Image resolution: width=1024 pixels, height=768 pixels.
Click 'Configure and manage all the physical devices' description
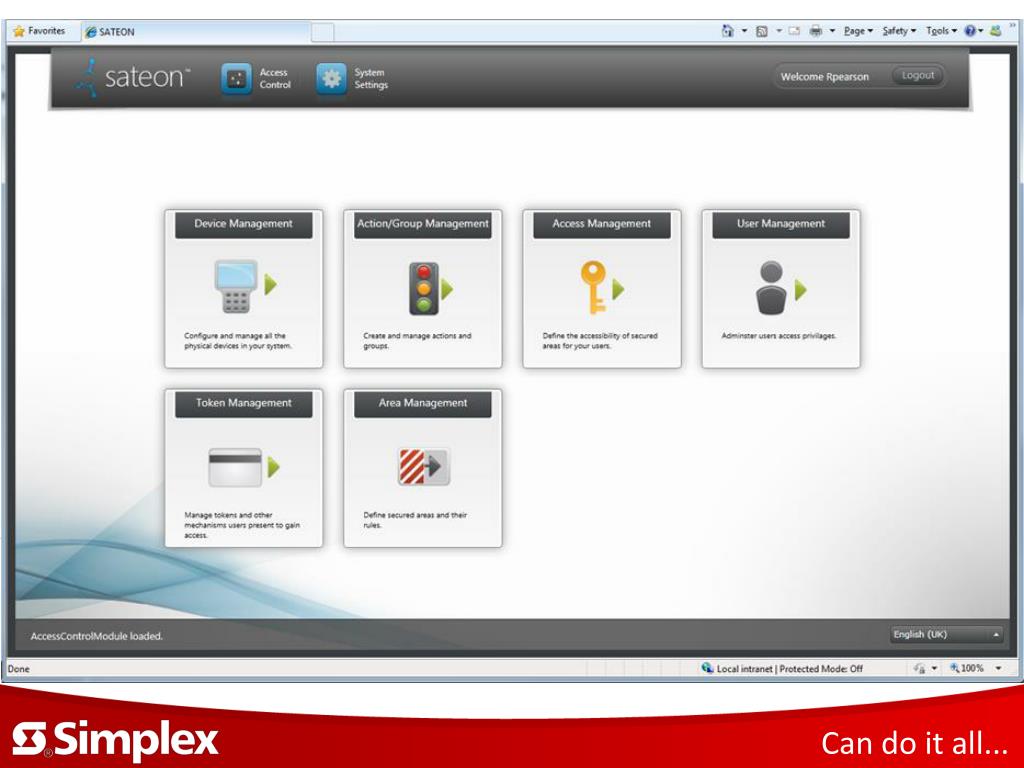click(238, 341)
